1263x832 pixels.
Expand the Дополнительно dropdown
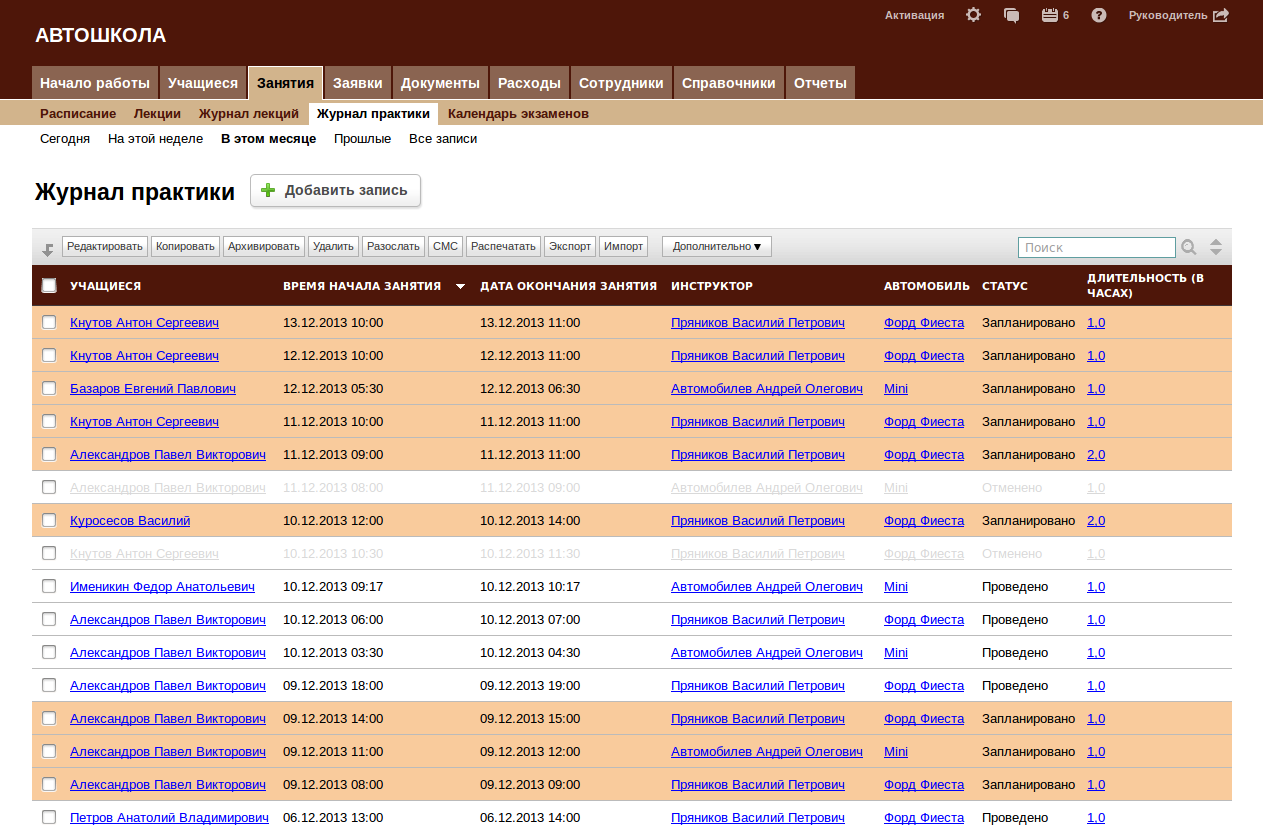(716, 246)
